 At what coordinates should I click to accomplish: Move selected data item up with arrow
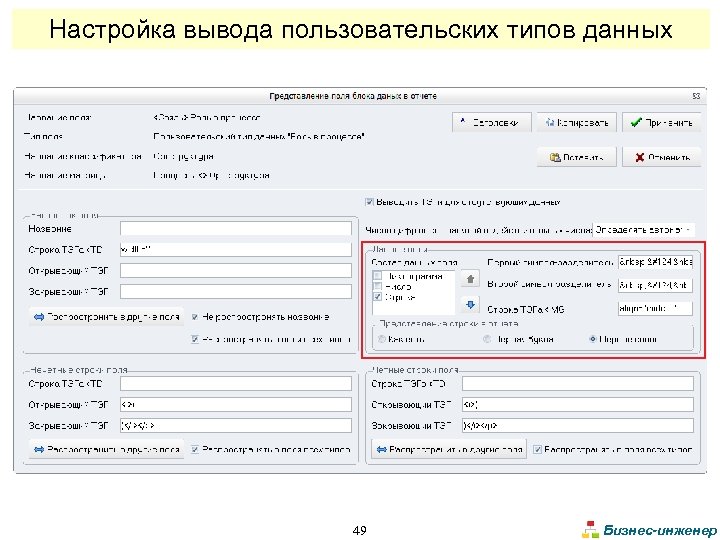[470, 279]
